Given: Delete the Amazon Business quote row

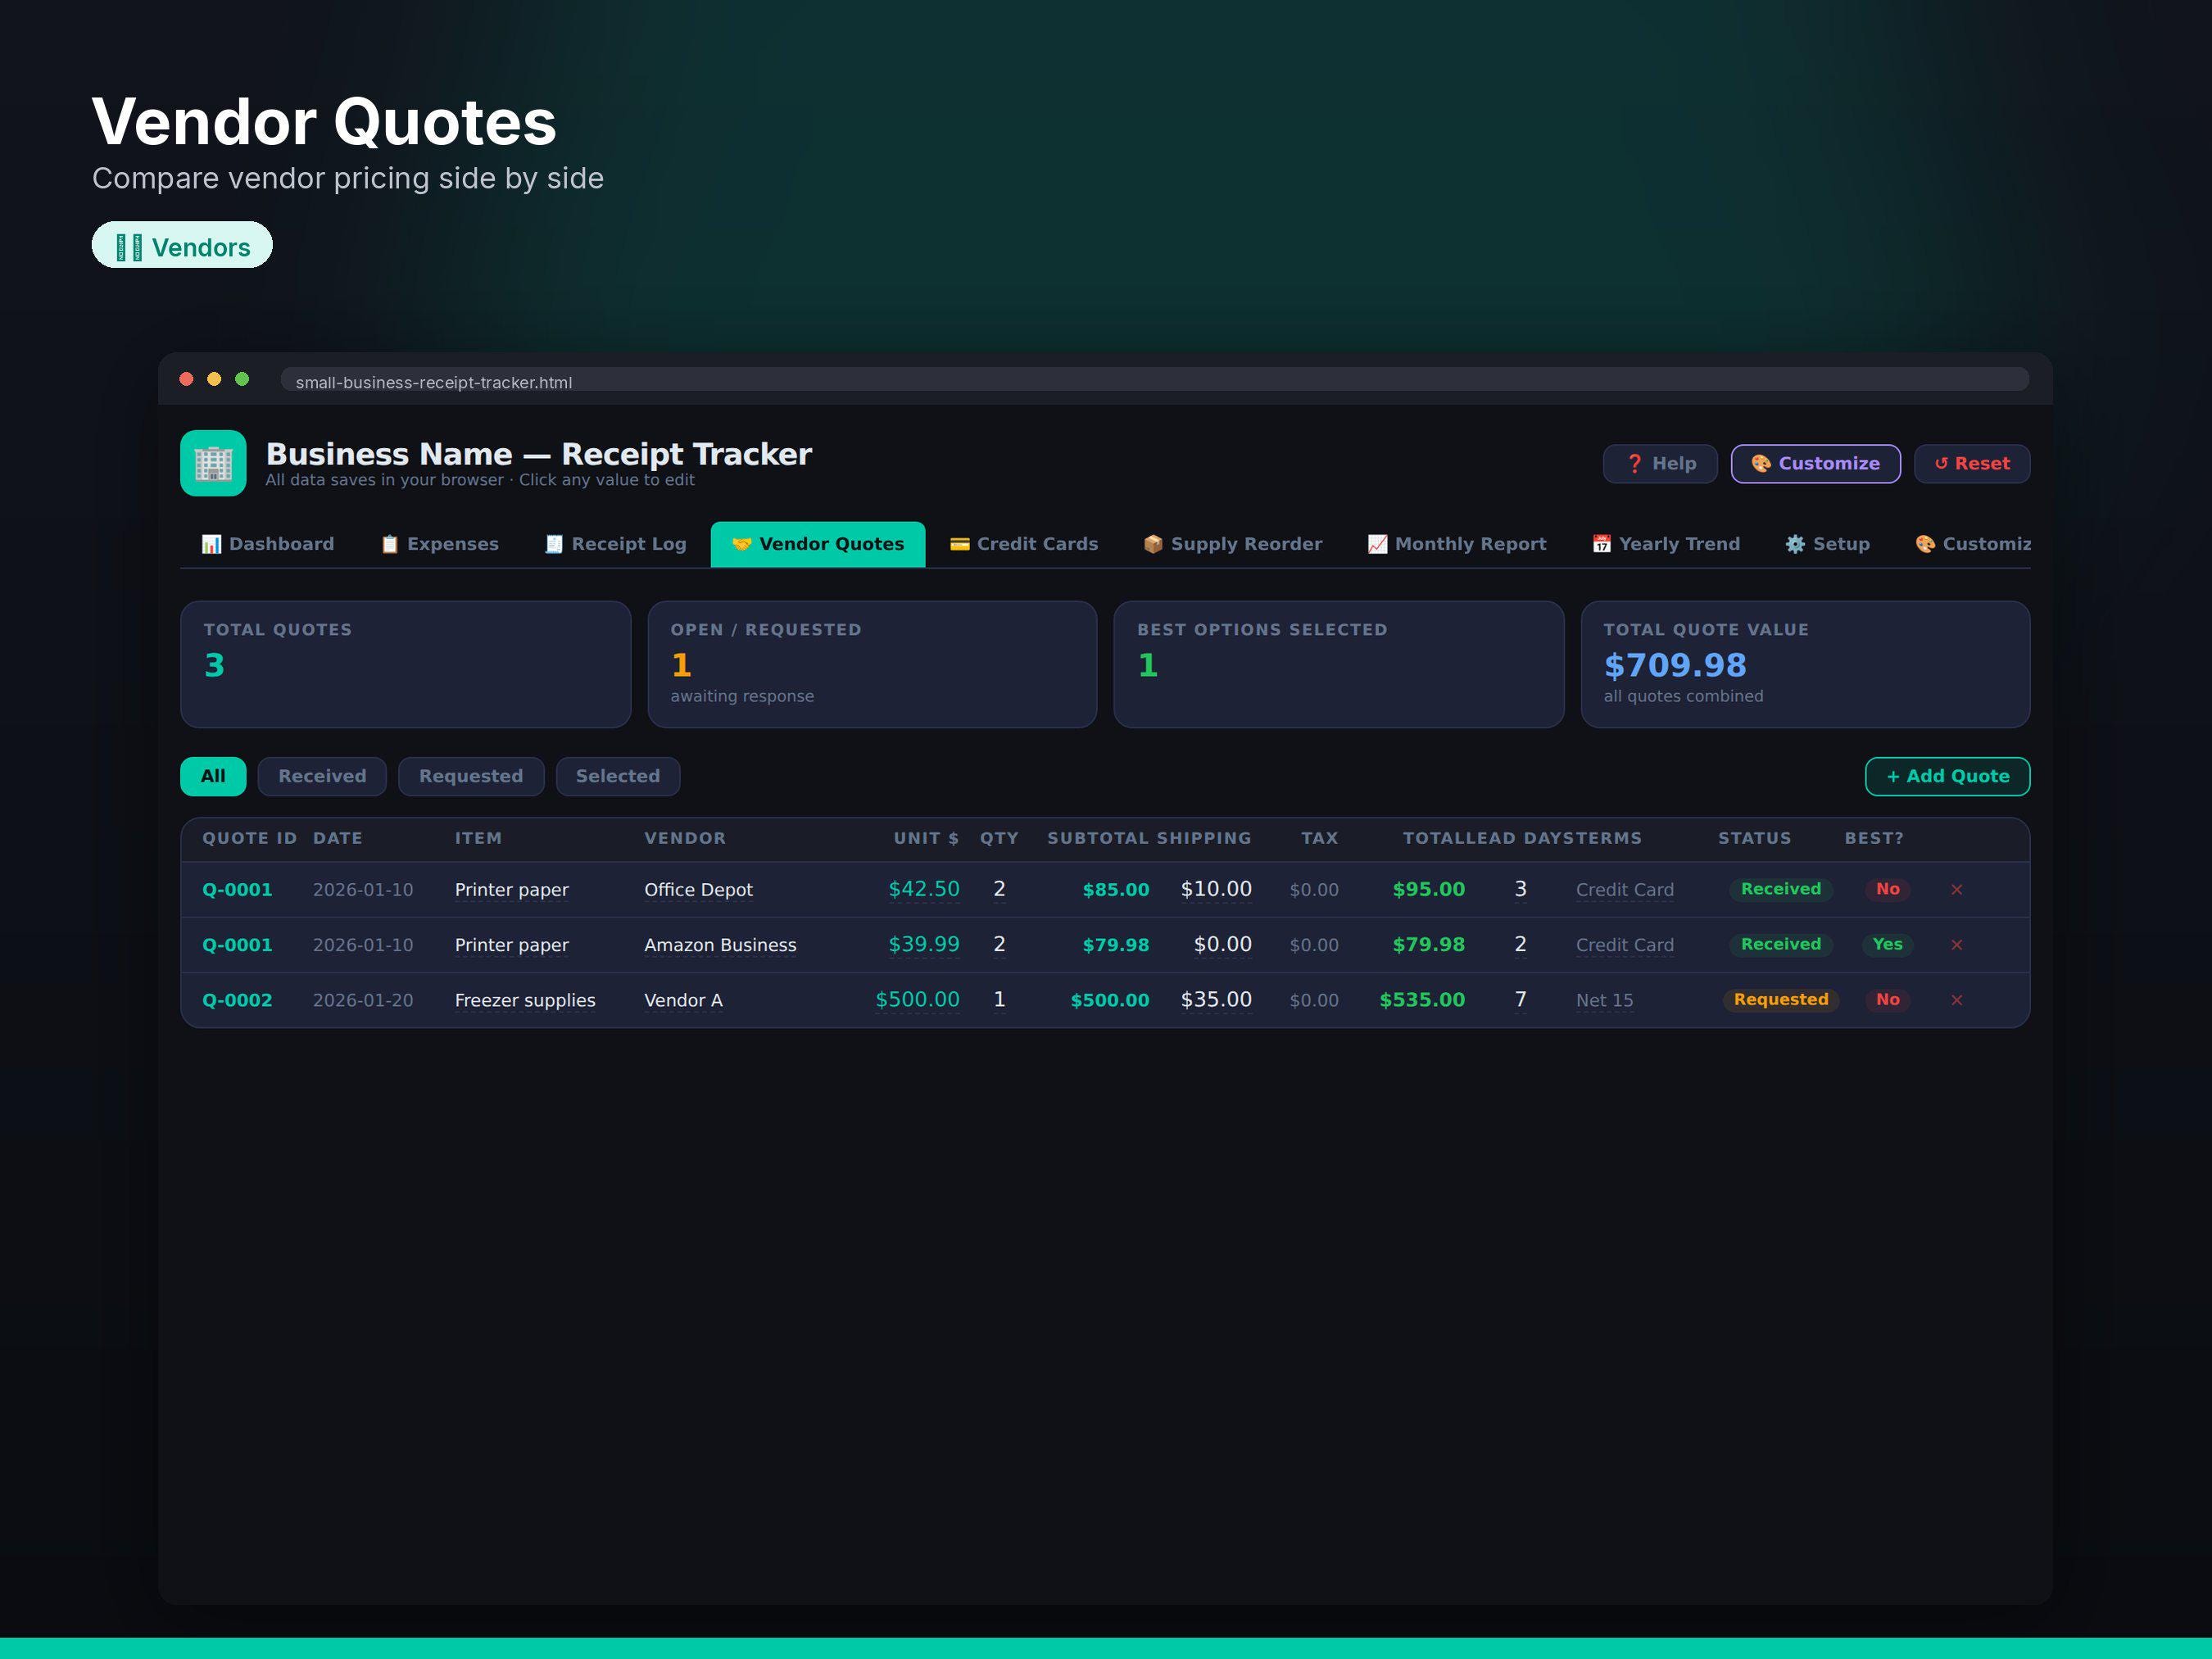Looking at the screenshot, I should 1956,944.
